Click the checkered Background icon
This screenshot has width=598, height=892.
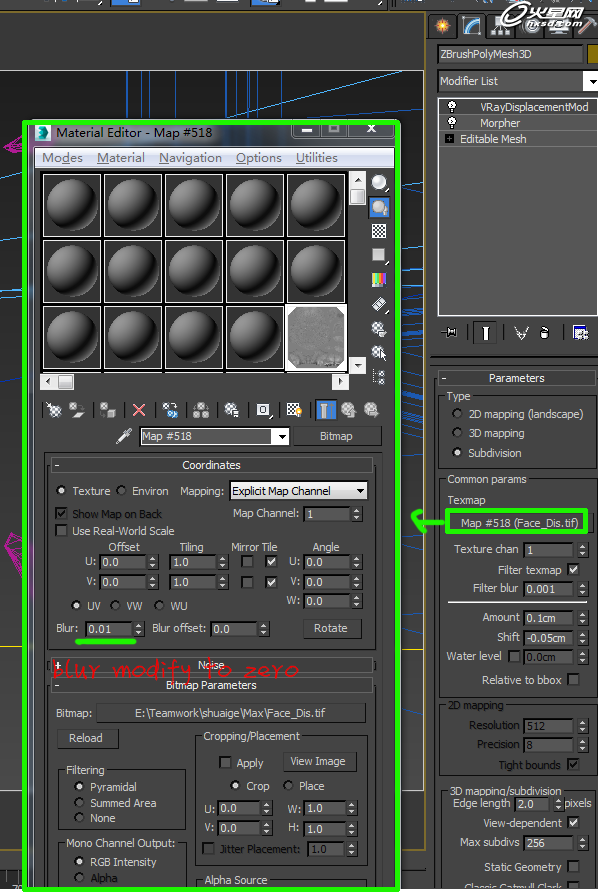(x=379, y=231)
